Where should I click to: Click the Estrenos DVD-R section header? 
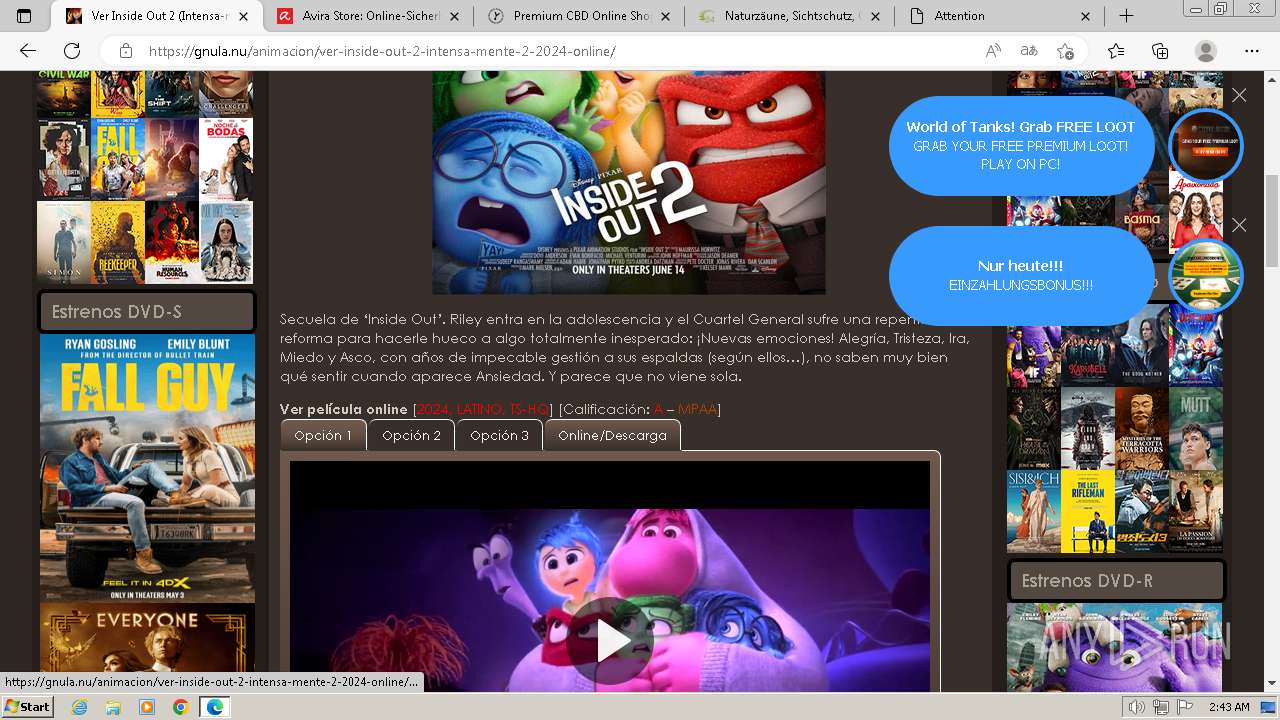(x=1116, y=580)
